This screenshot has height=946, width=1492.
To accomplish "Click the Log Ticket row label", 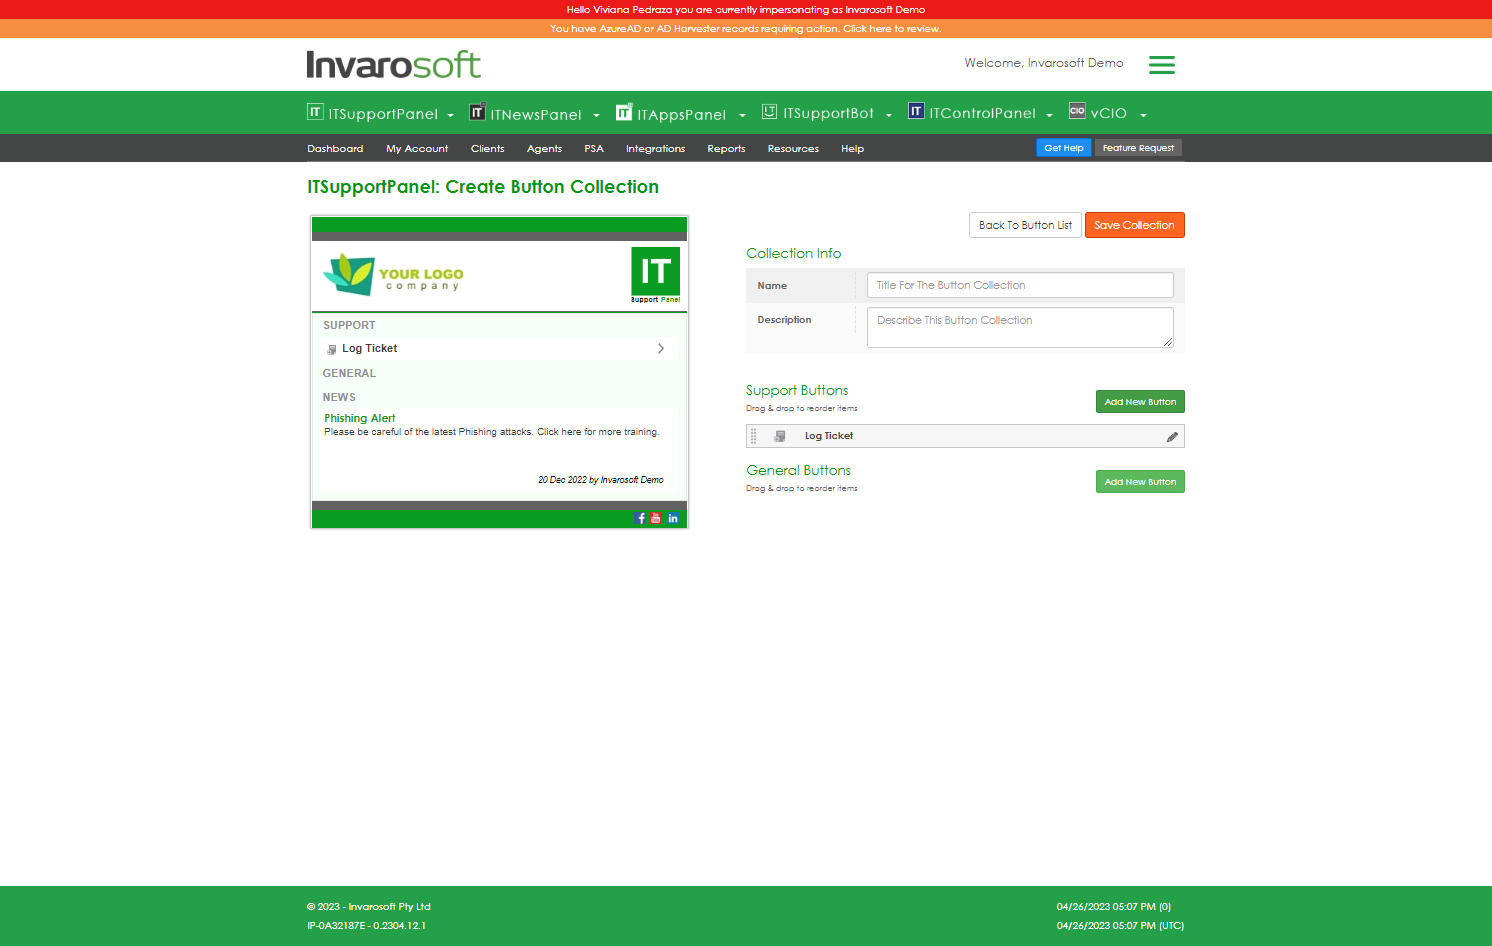I will [829, 436].
